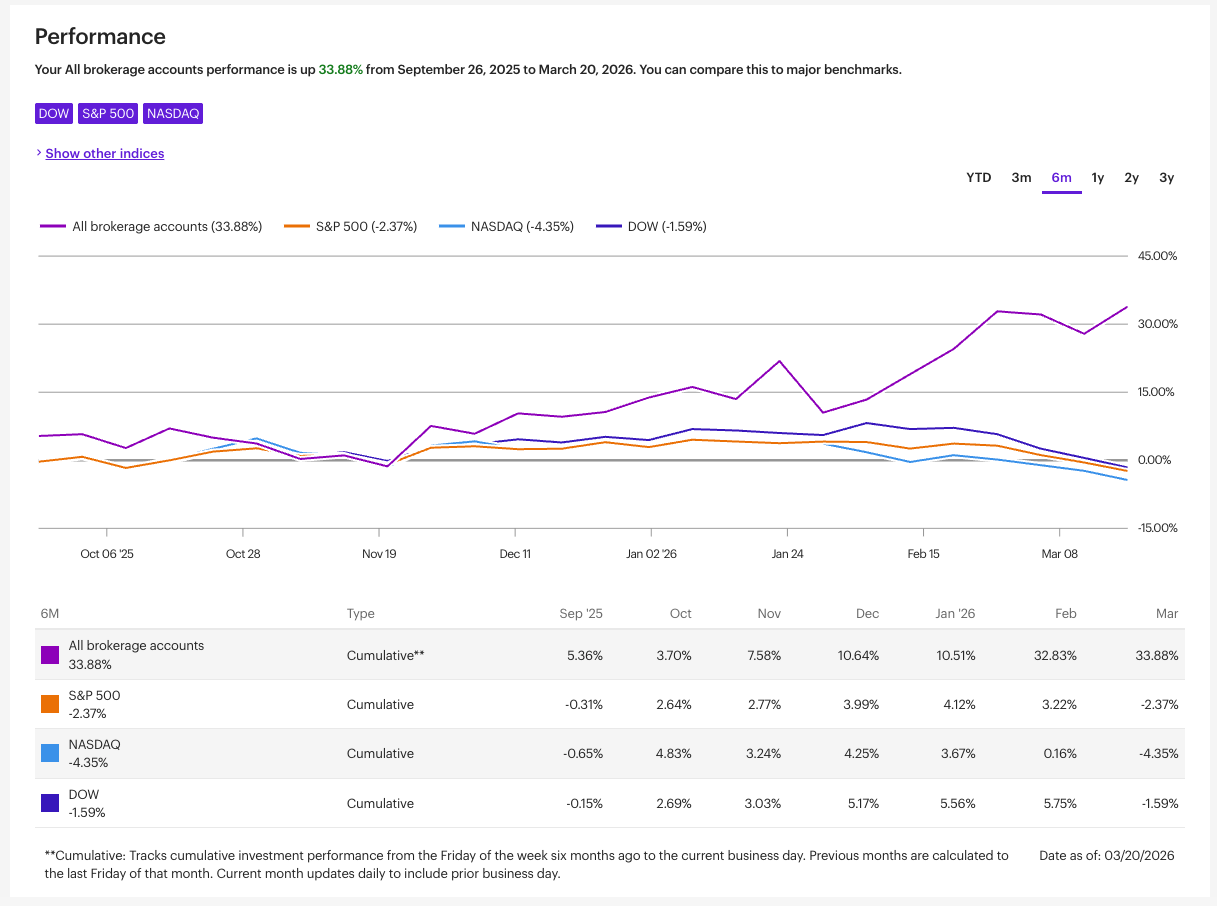View 3y performance history
The image size is (1217, 906).
point(1166,177)
